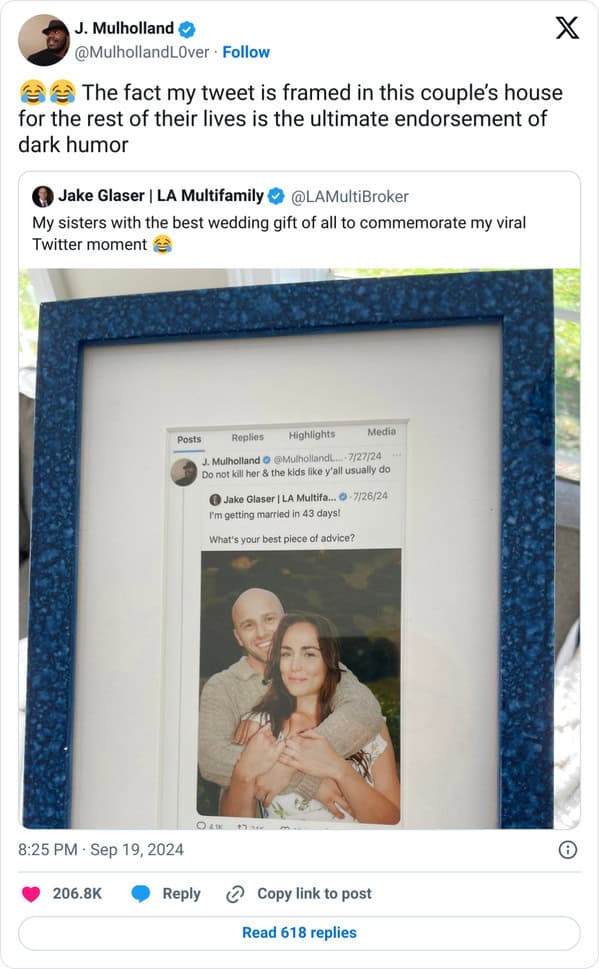
Task: Read 618 replies
Action: pyautogui.click(x=299, y=933)
